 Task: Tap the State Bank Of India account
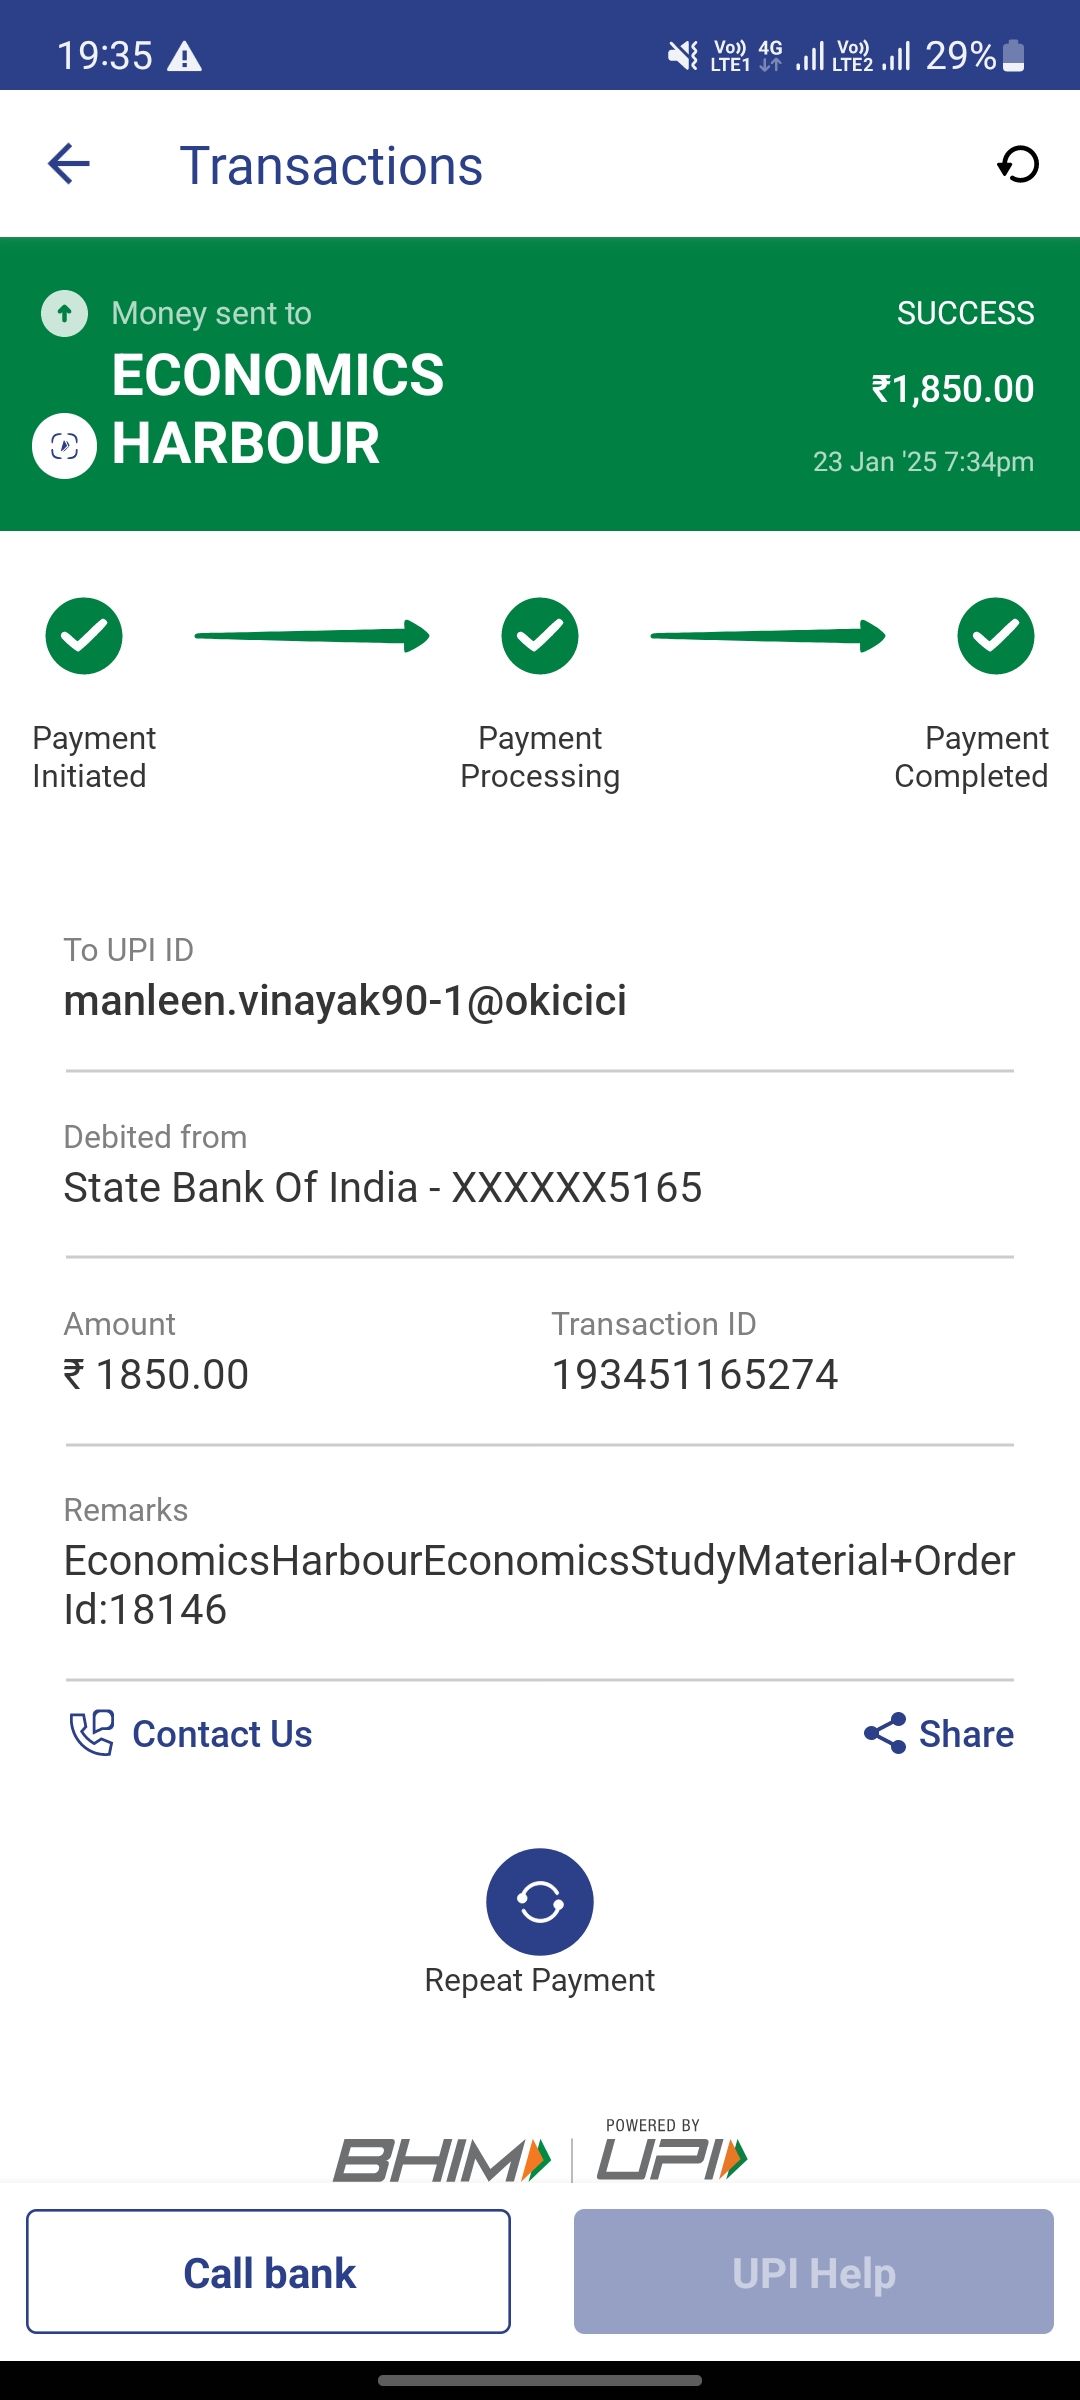(383, 1188)
